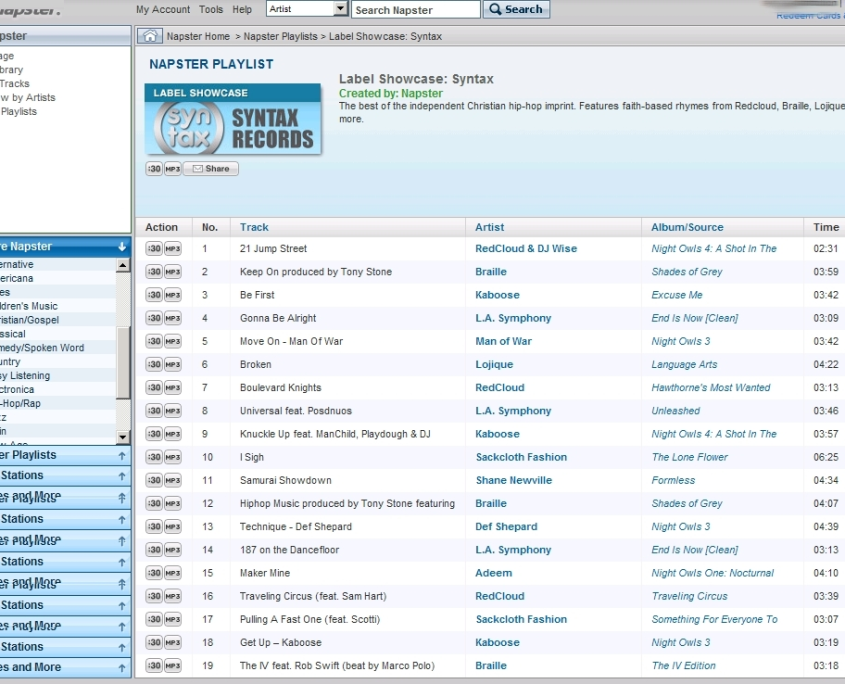Screen dimensions: 845x684
Task: Expand the Playlists panel below genres
Action: 122,455
